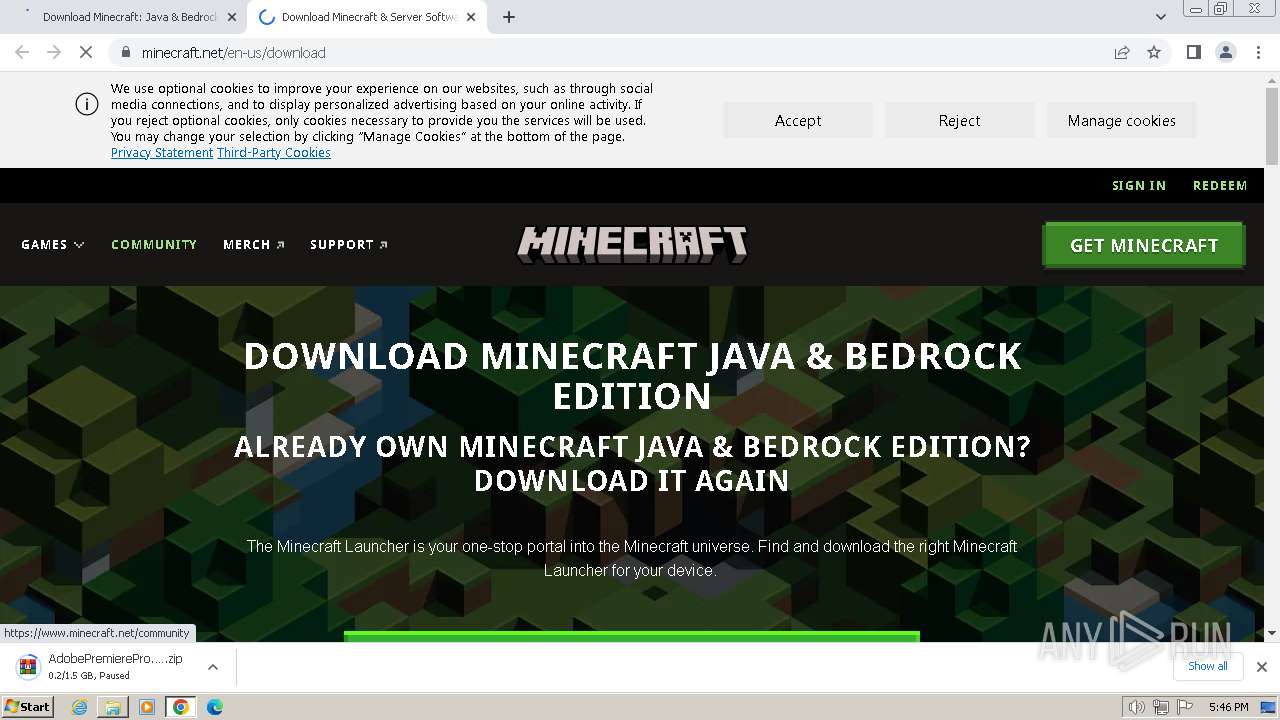Close the active Download Minecraft & Server tab
Screen dimensions: 1280x720
(471, 17)
